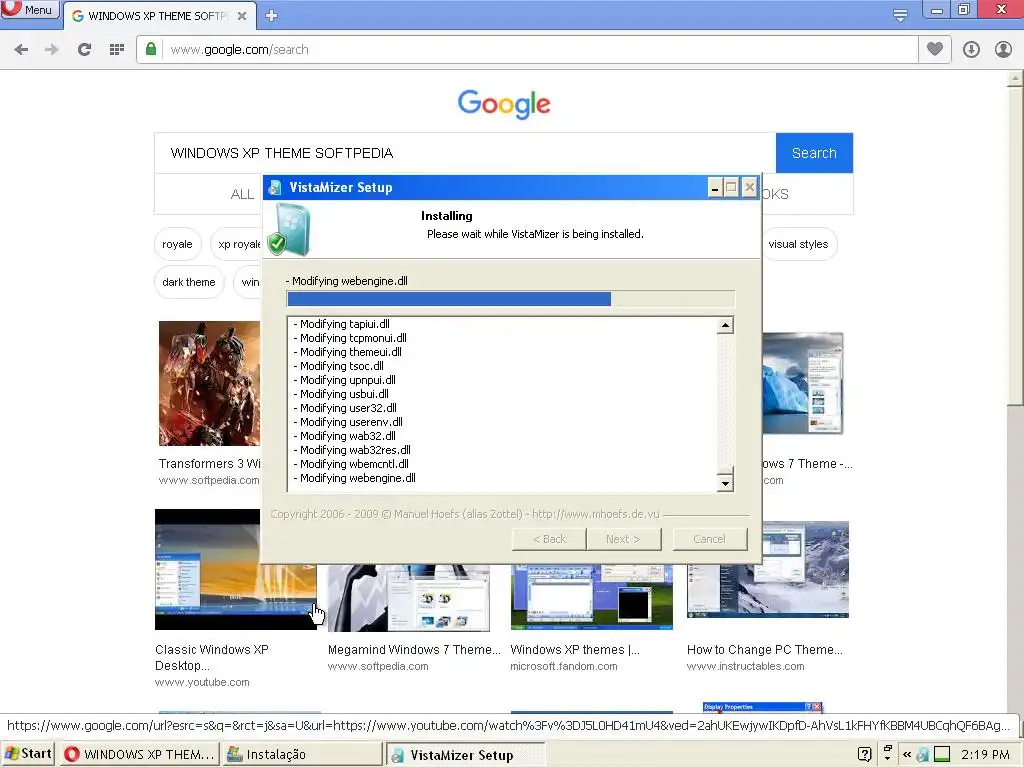The image size is (1024, 768).
Task: Minimize the VistaMizer Setup window
Action: pos(715,188)
